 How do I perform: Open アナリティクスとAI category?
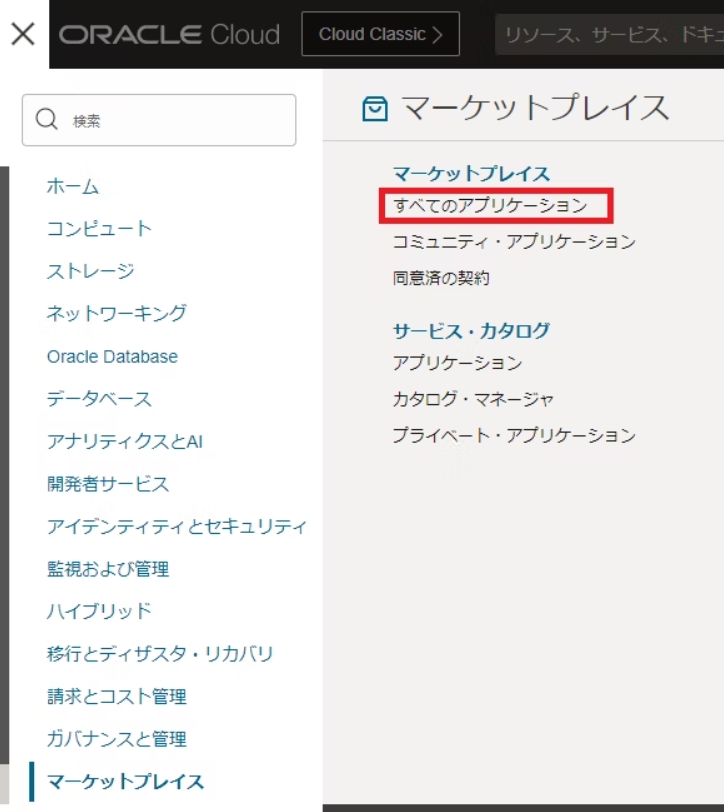click(124, 441)
